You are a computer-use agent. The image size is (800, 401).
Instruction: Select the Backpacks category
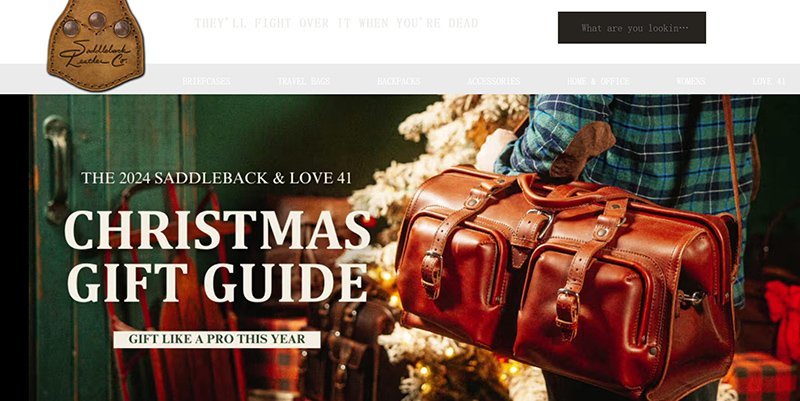pos(399,81)
